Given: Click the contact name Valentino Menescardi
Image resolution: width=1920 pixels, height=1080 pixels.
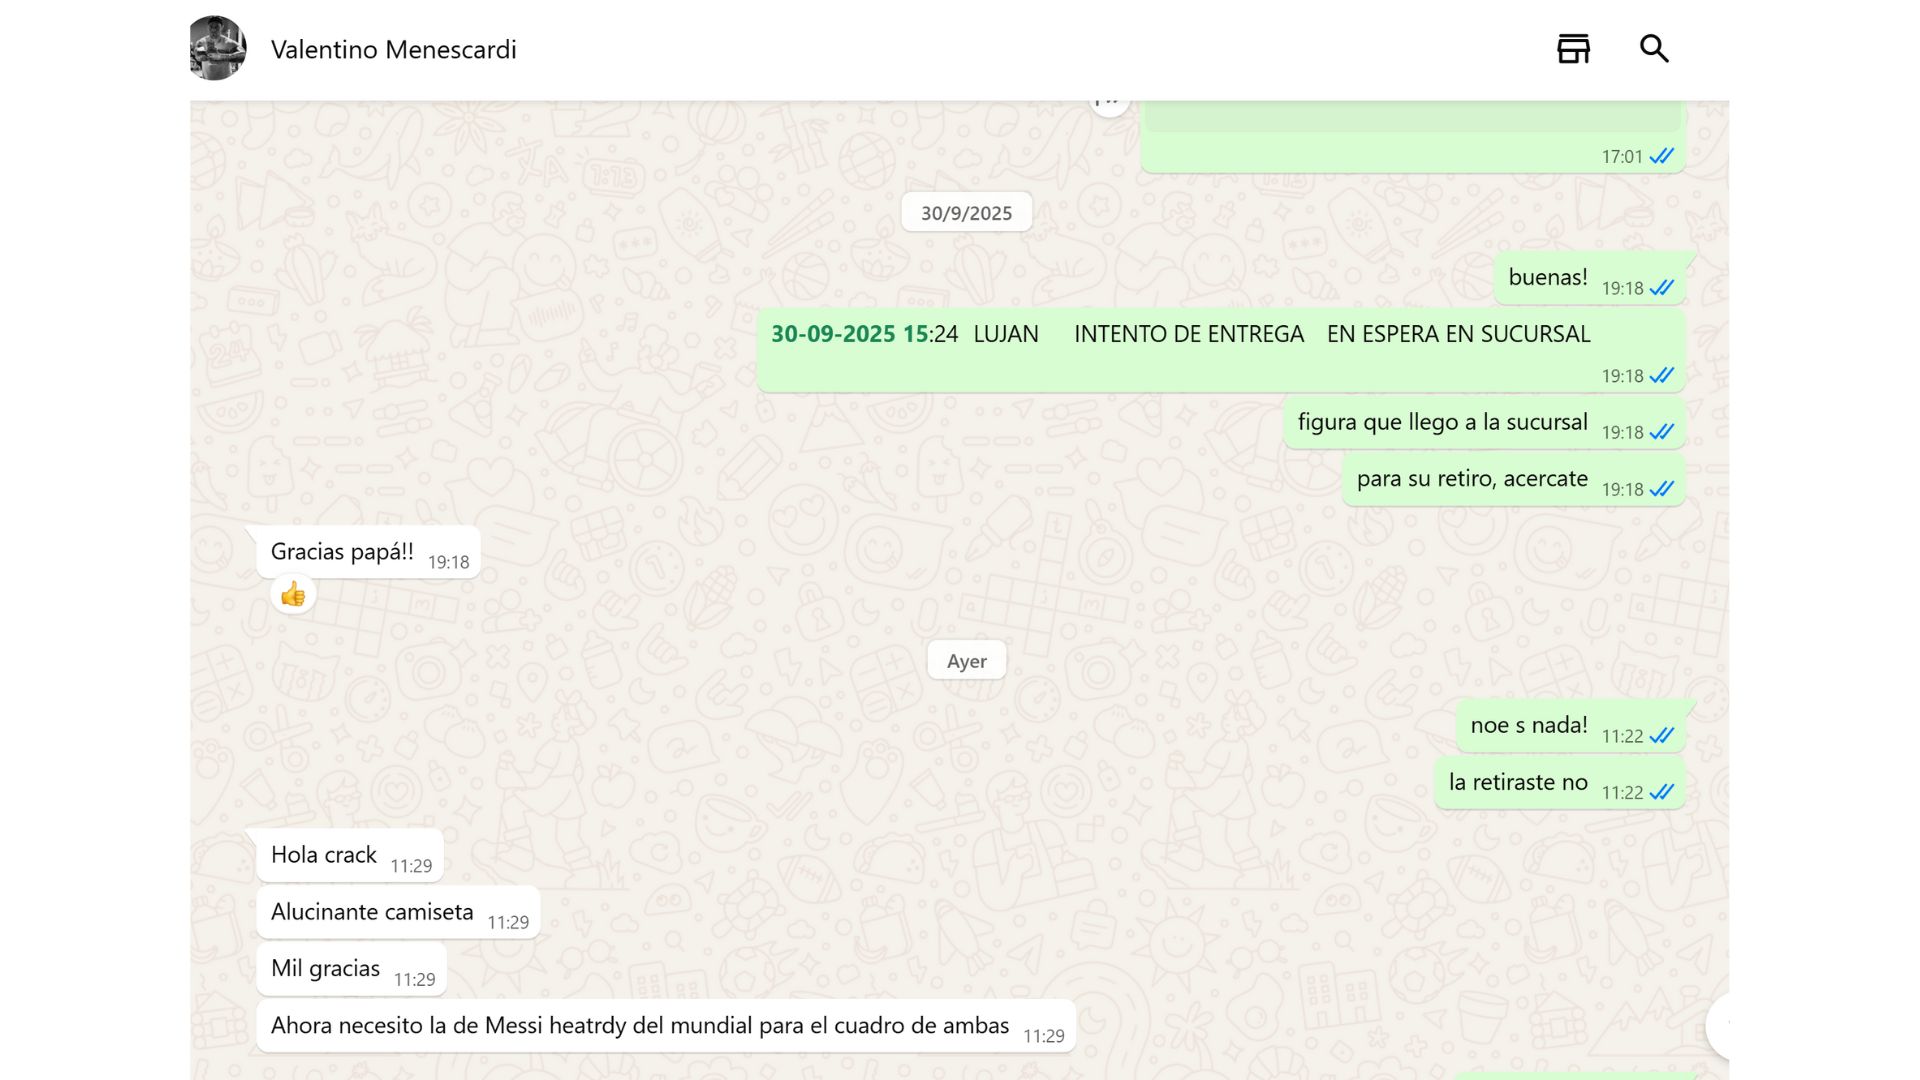Looking at the screenshot, I should [x=393, y=49].
